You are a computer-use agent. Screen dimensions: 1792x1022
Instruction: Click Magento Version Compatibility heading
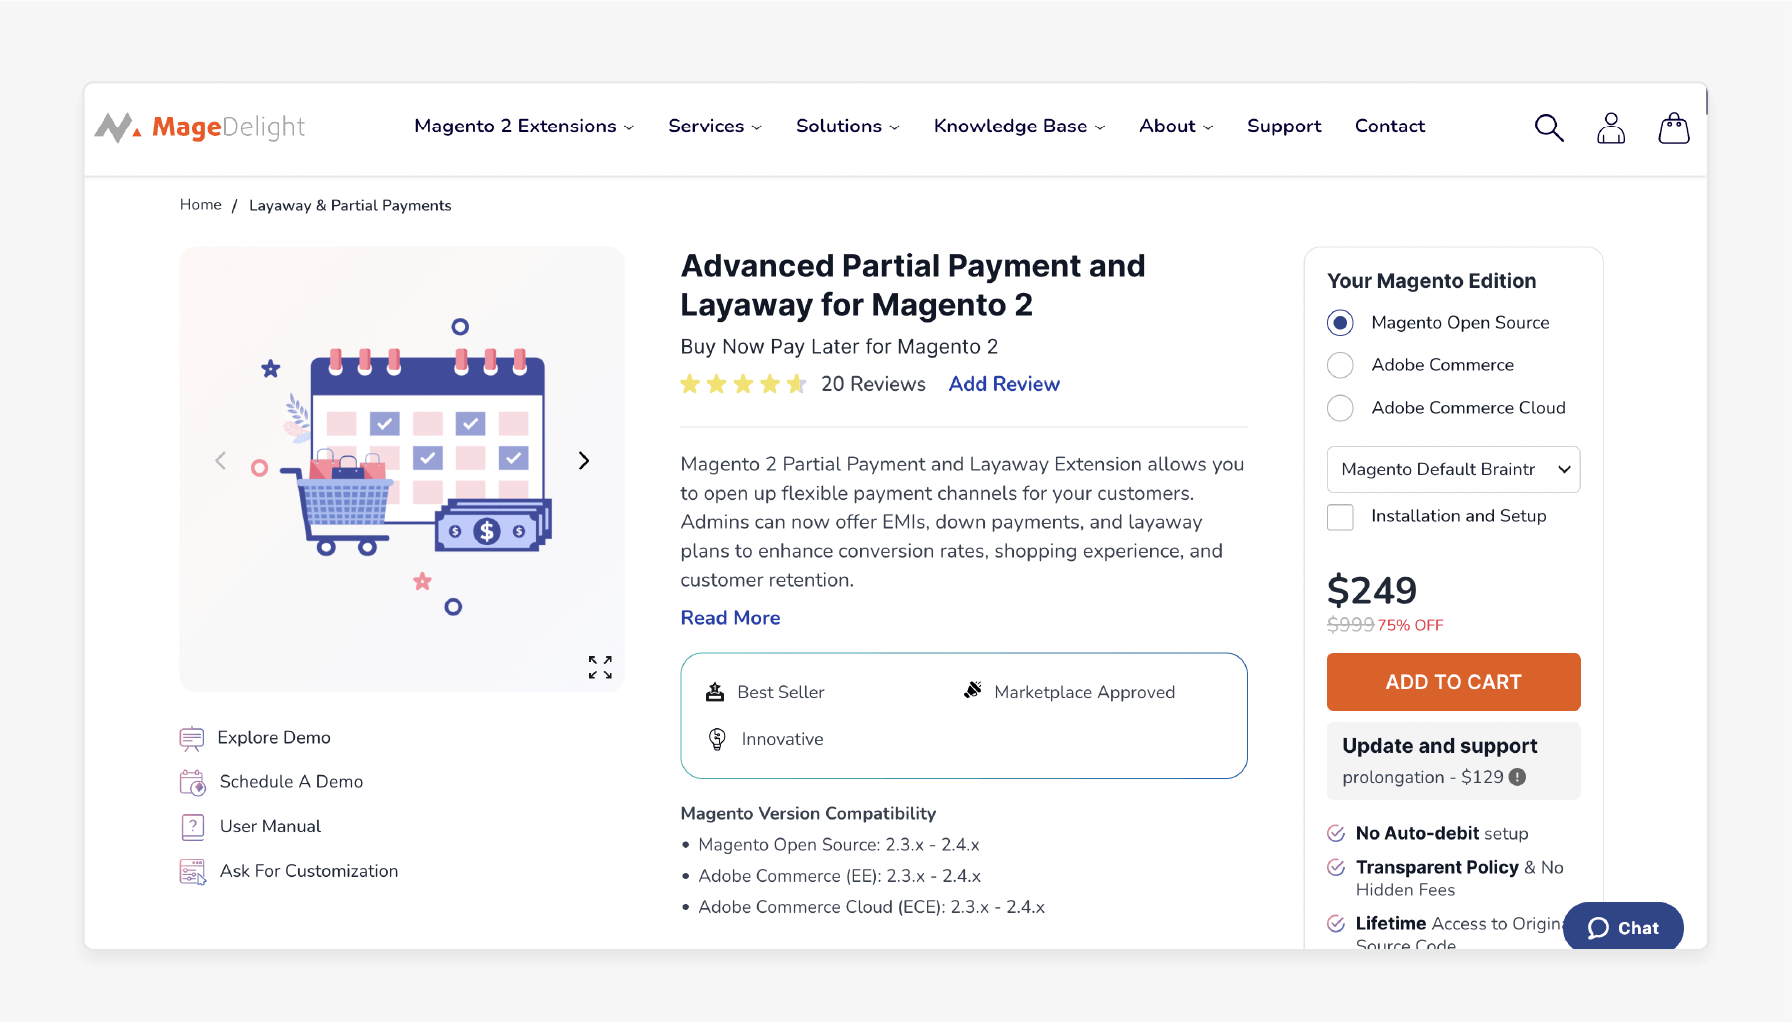(808, 814)
